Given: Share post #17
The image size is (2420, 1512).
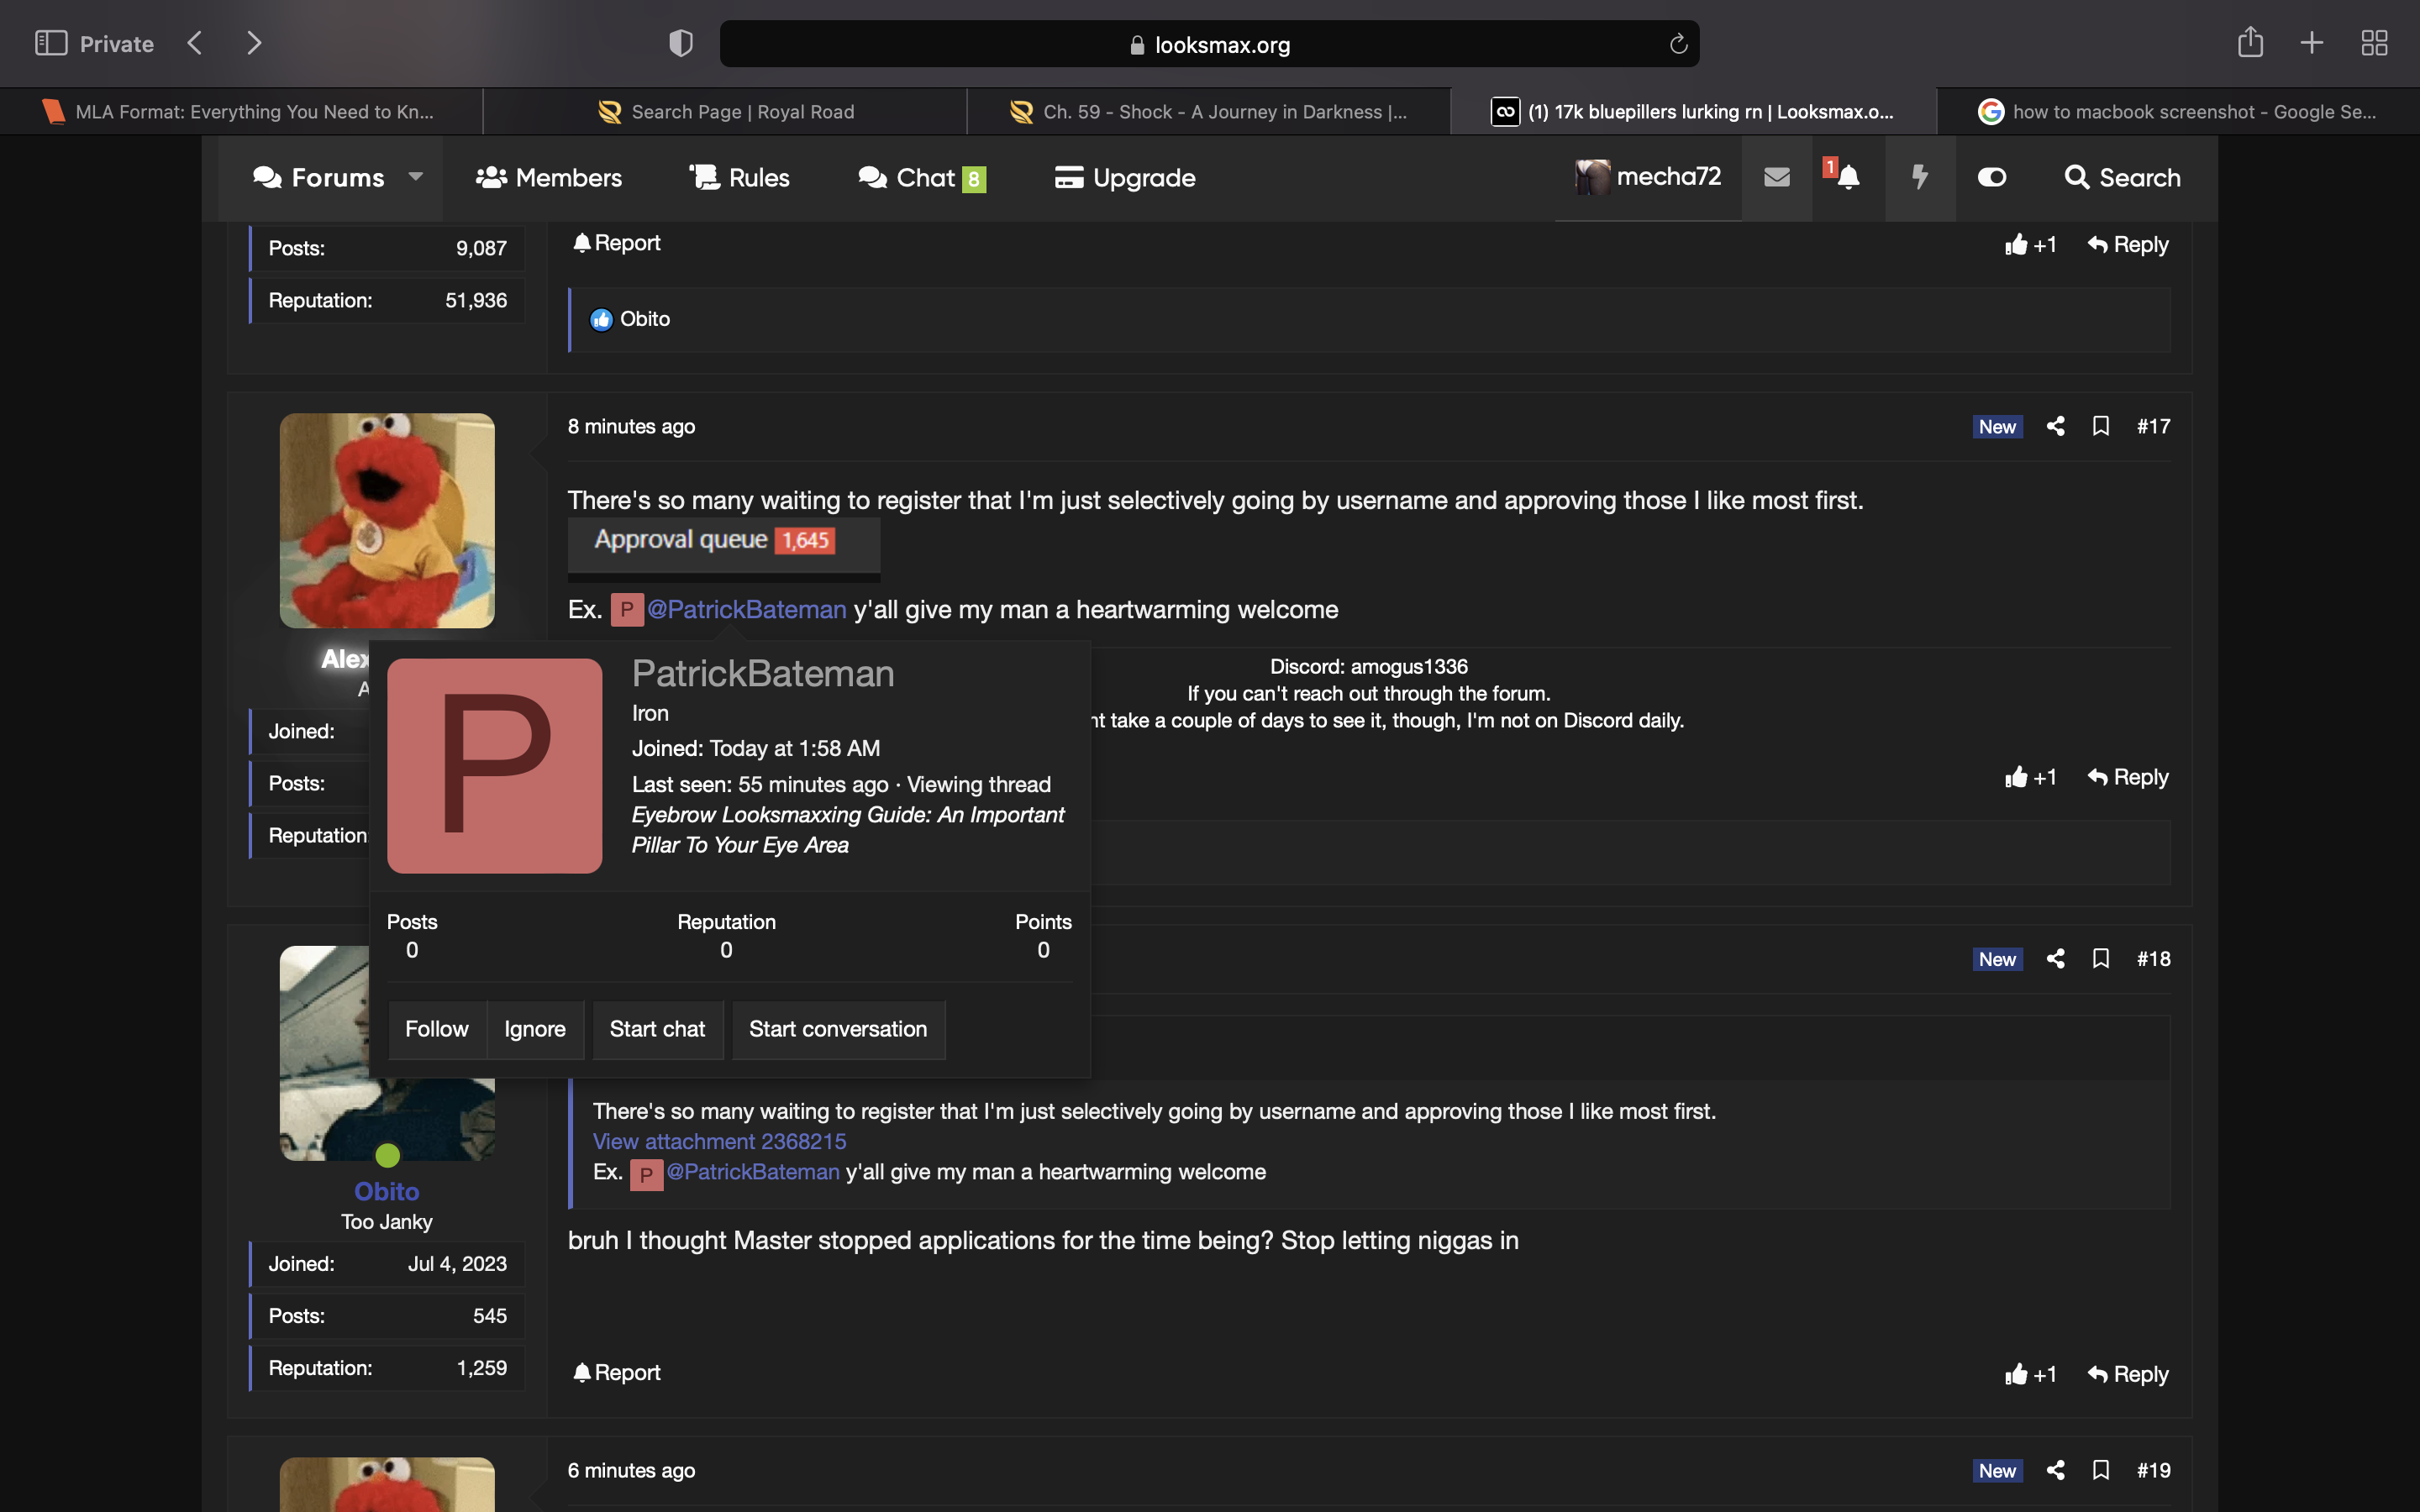Looking at the screenshot, I should (2055, 426).
